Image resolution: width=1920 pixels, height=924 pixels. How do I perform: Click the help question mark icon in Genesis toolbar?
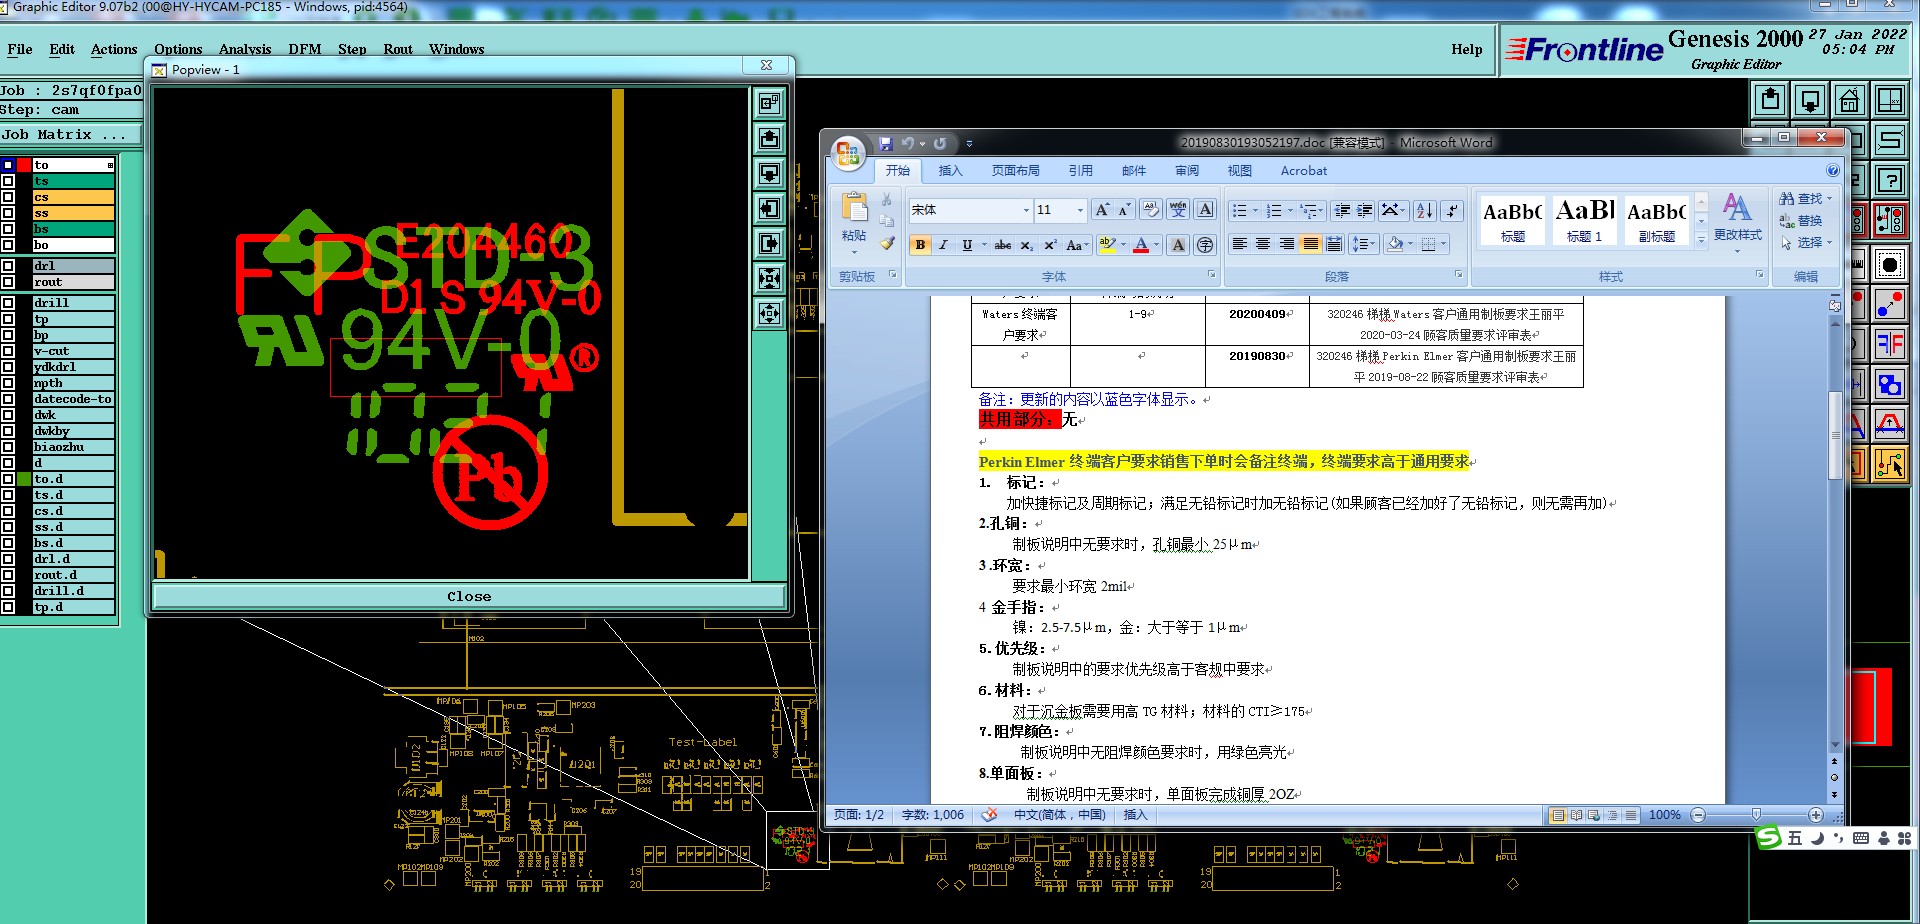point(1890,181)
